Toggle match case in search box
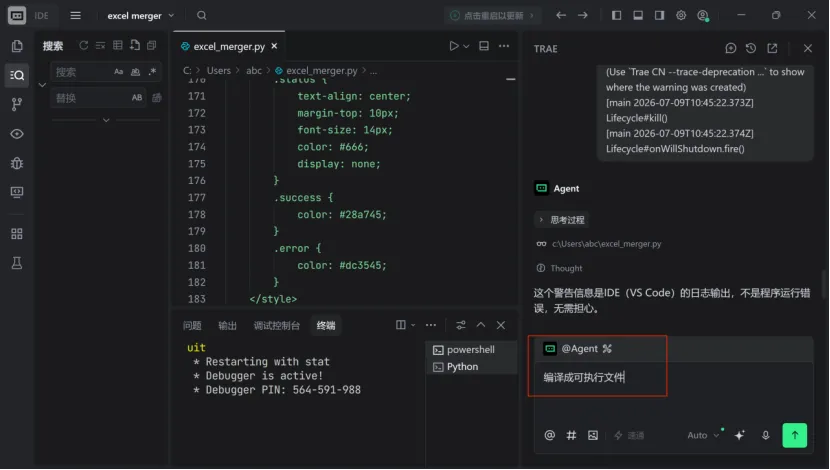This screenshot has height=470, width=830. point(119,71)
